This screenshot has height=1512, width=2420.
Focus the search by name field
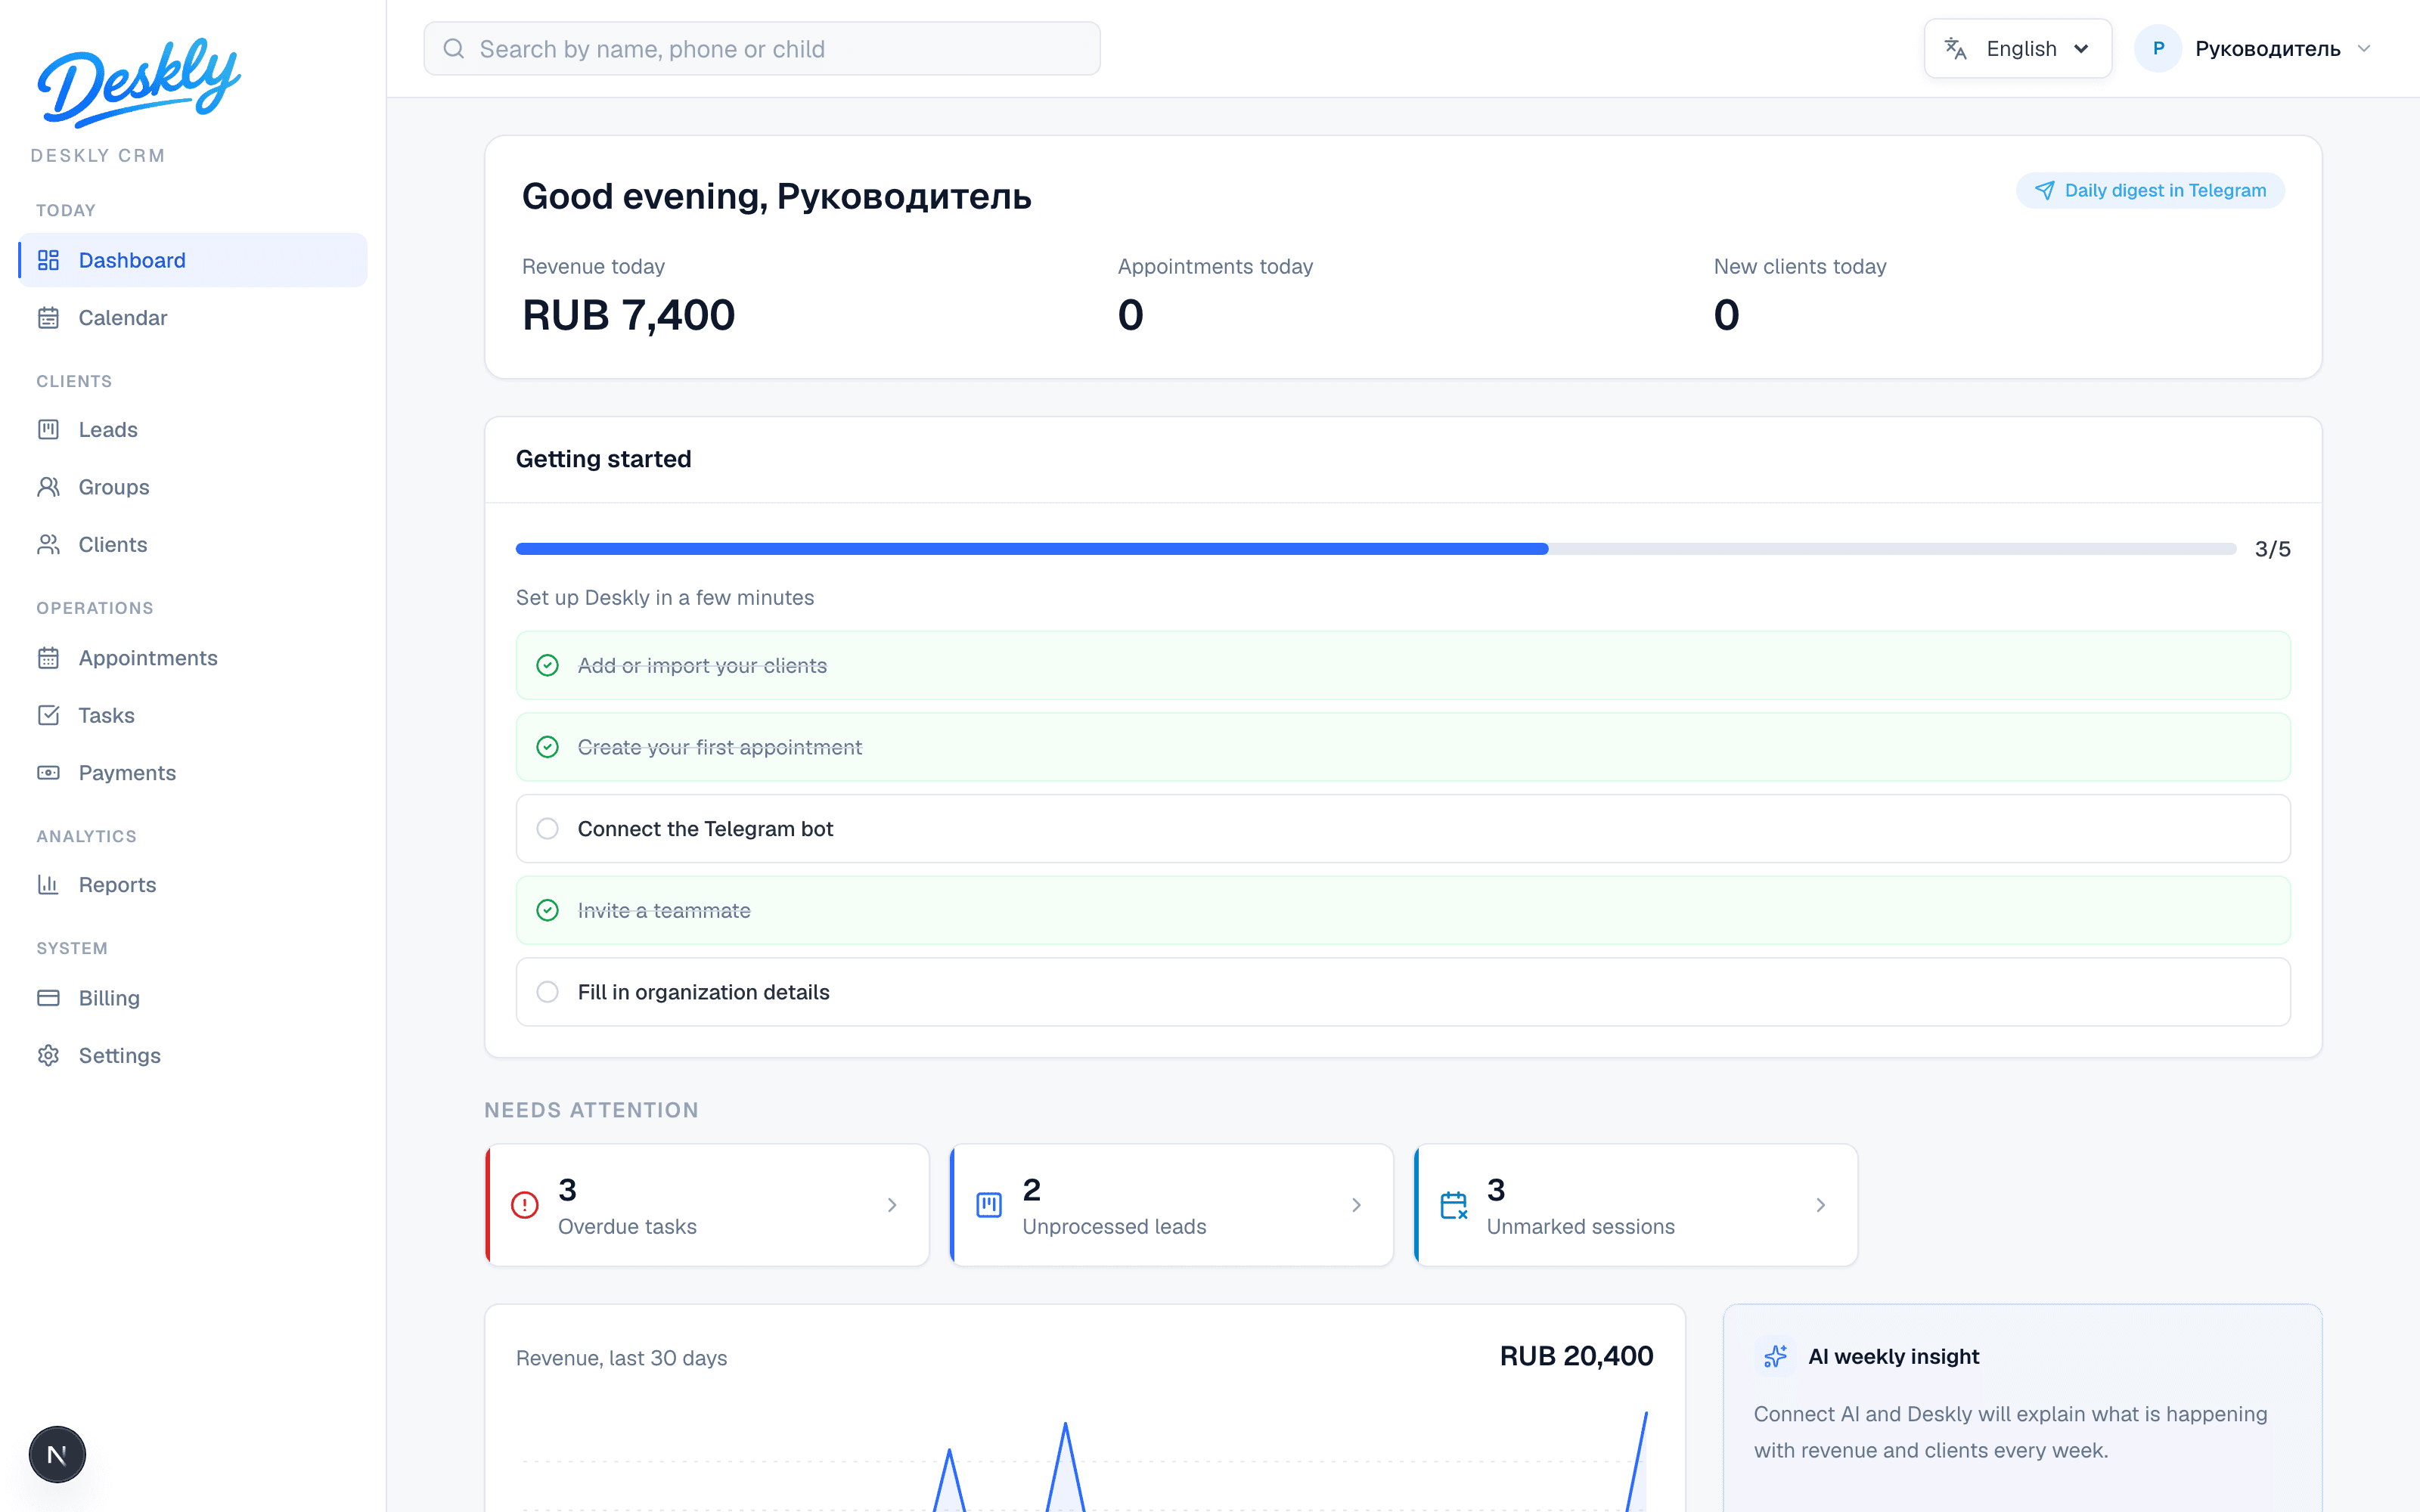[x=762, y=49]
